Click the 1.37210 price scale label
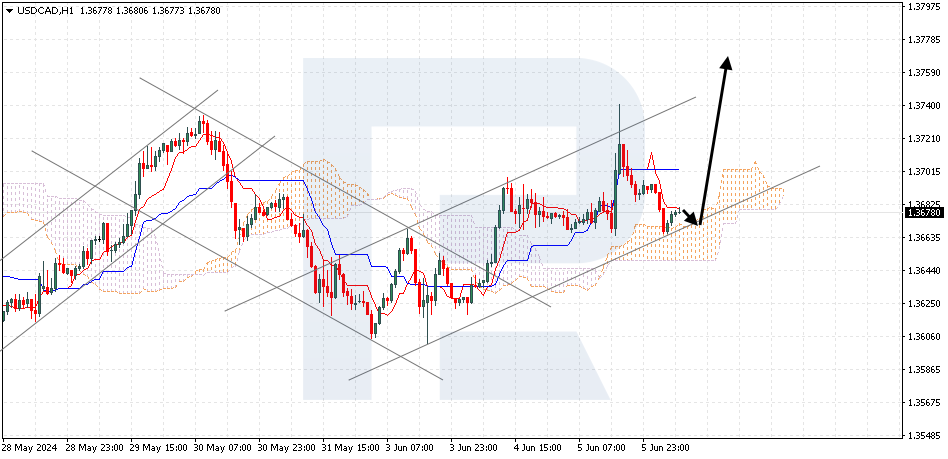 [x=925, y=139]
